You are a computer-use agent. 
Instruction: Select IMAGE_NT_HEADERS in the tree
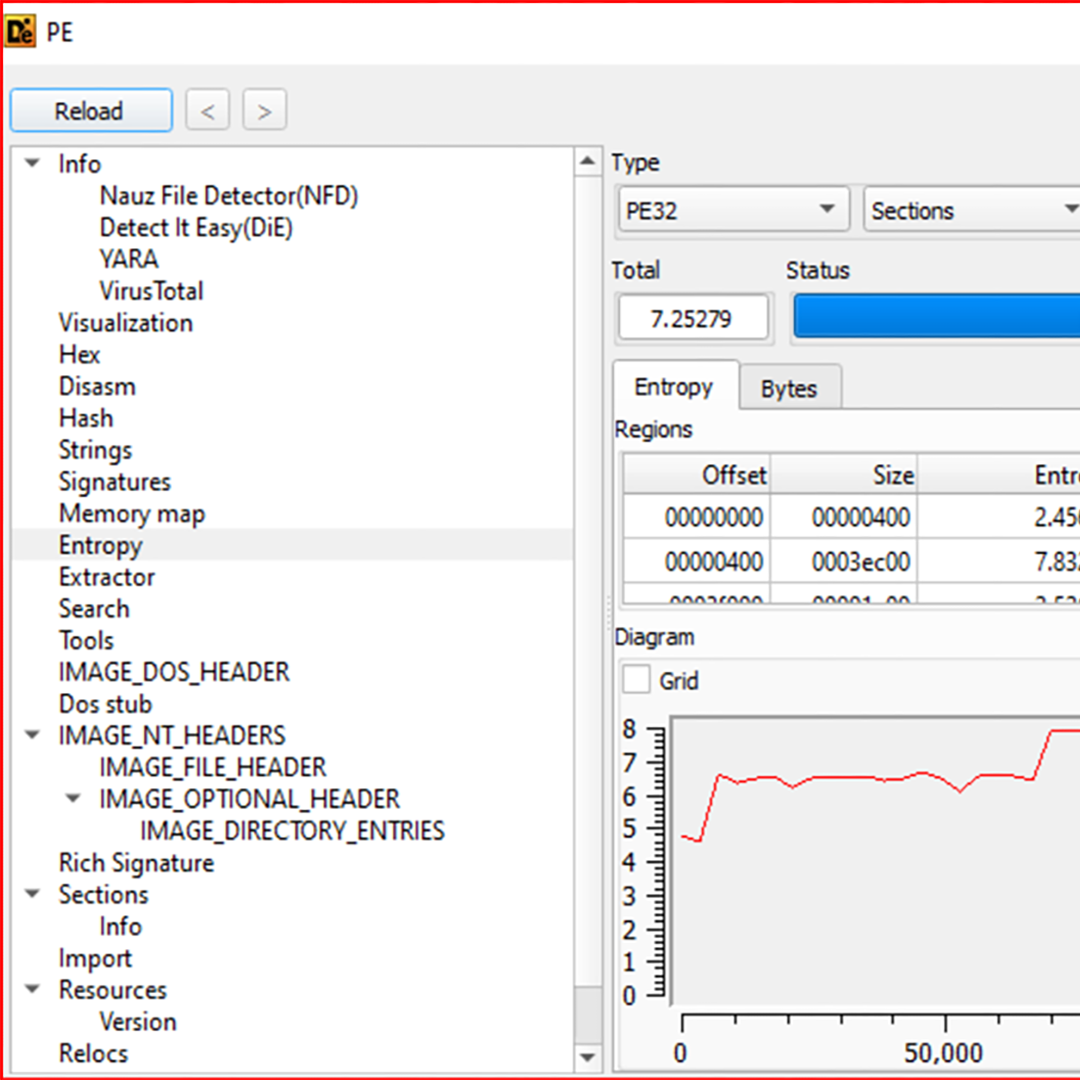tap(172, 736)
